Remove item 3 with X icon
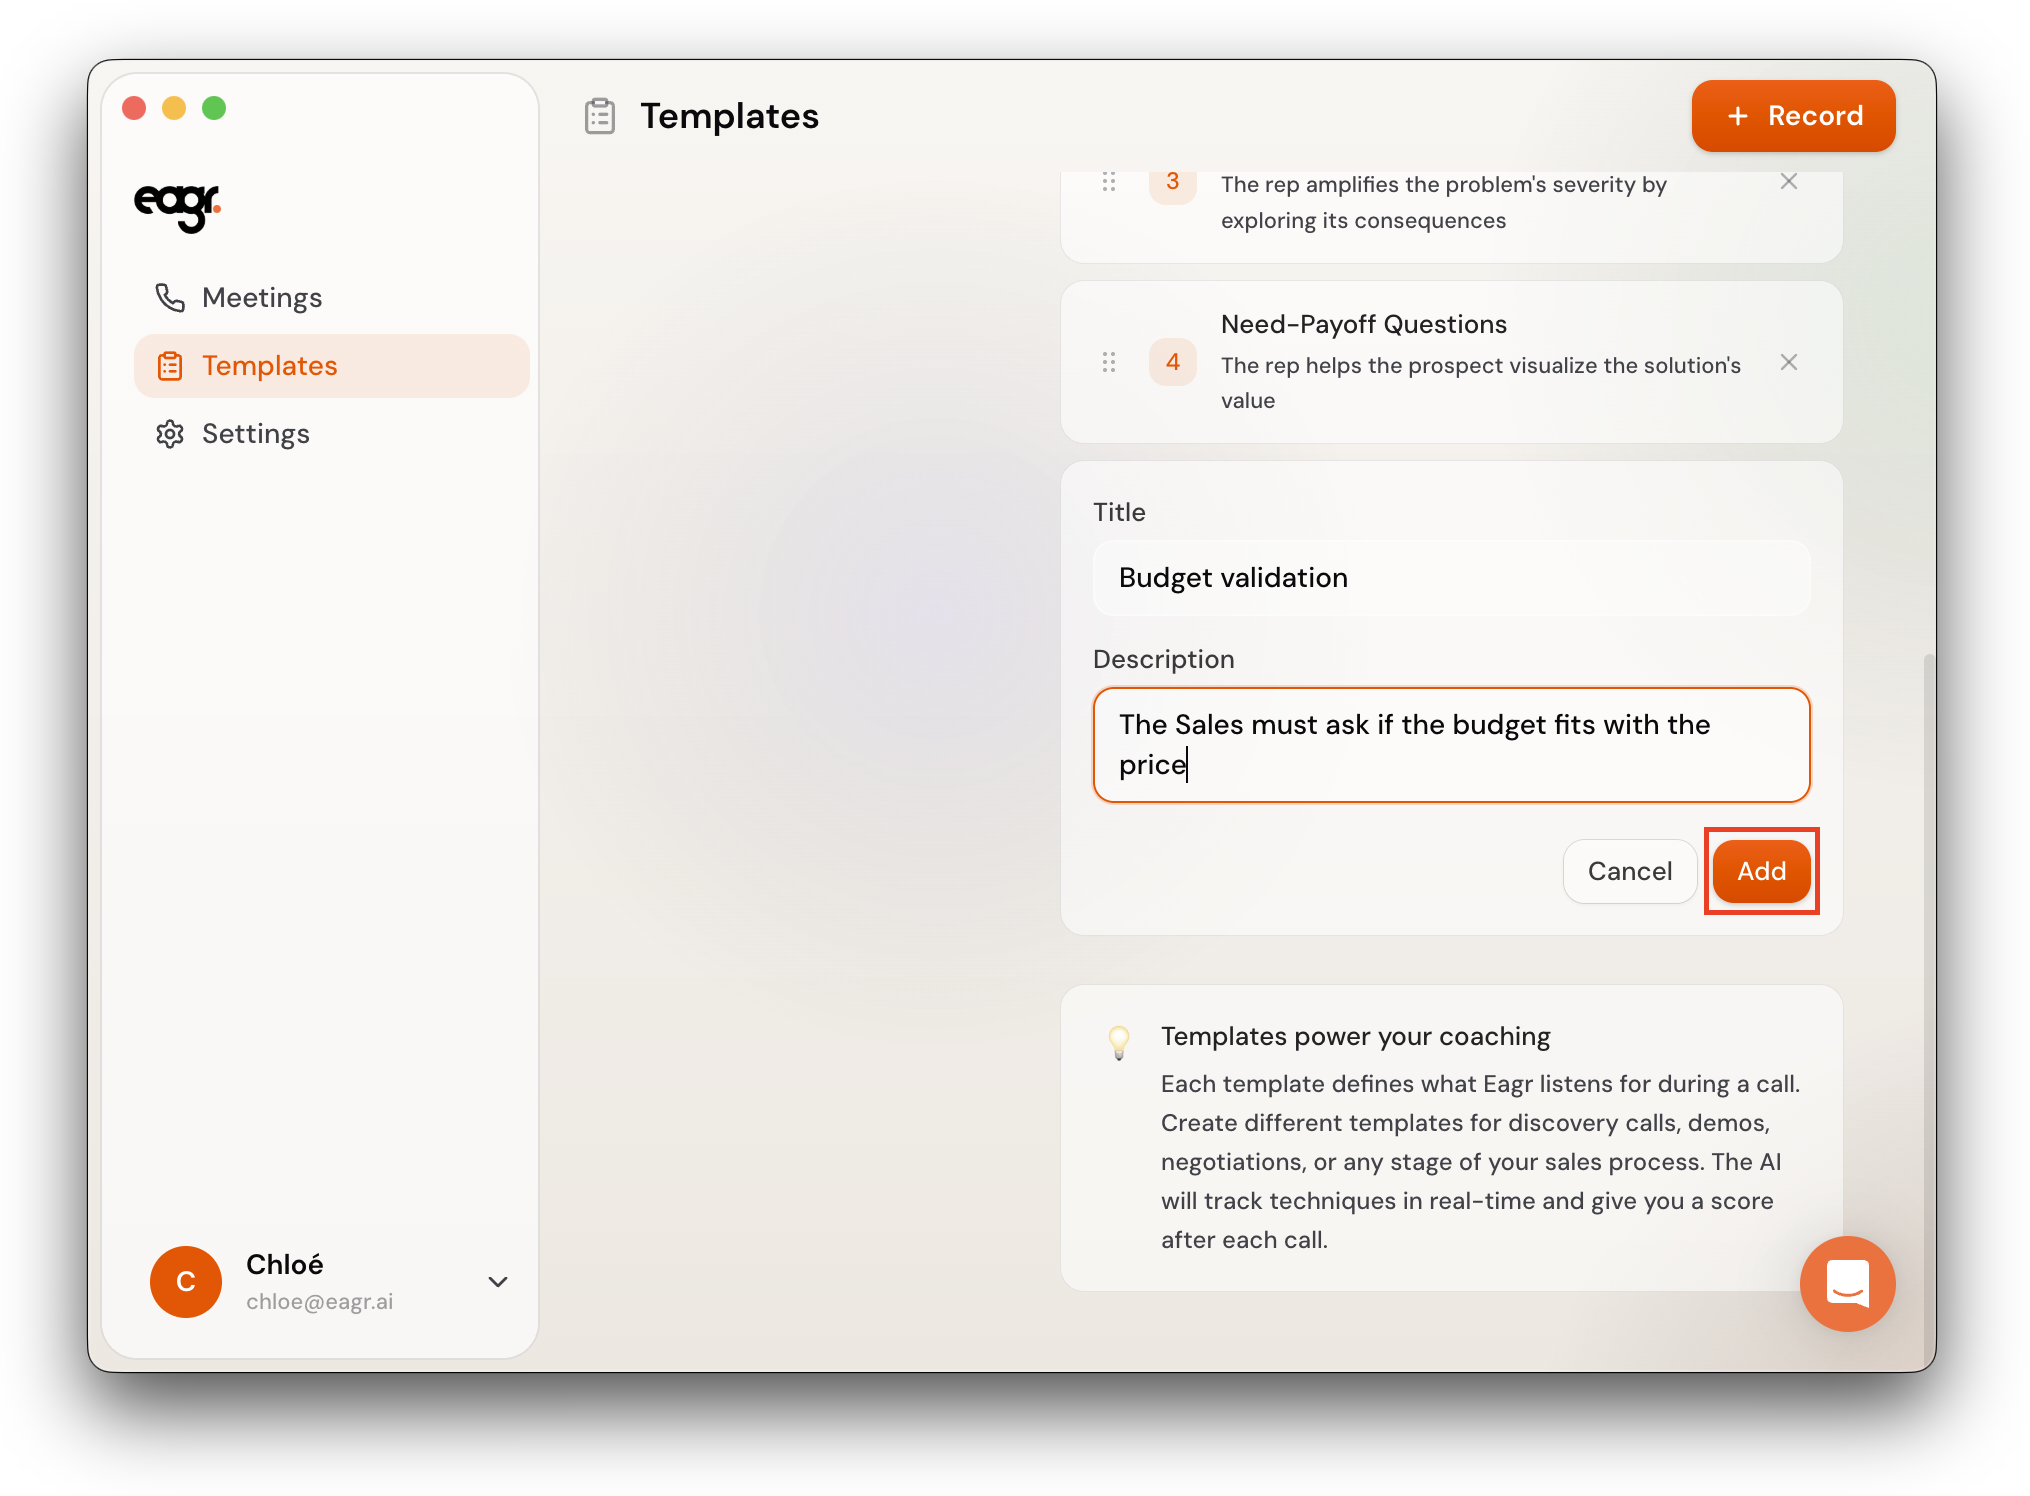 pyautogui.click(x=1788, y=182)
